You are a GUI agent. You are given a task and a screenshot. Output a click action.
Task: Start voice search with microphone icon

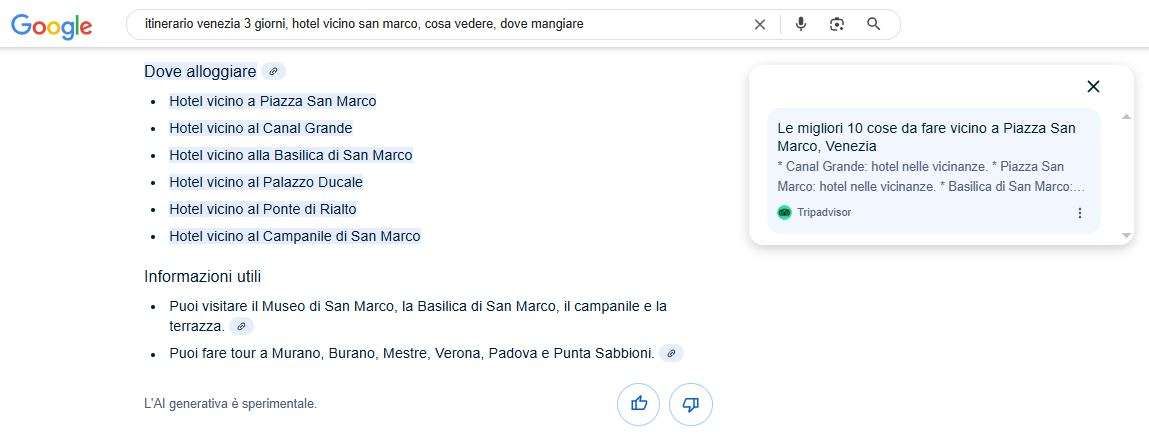pos(800,24)
